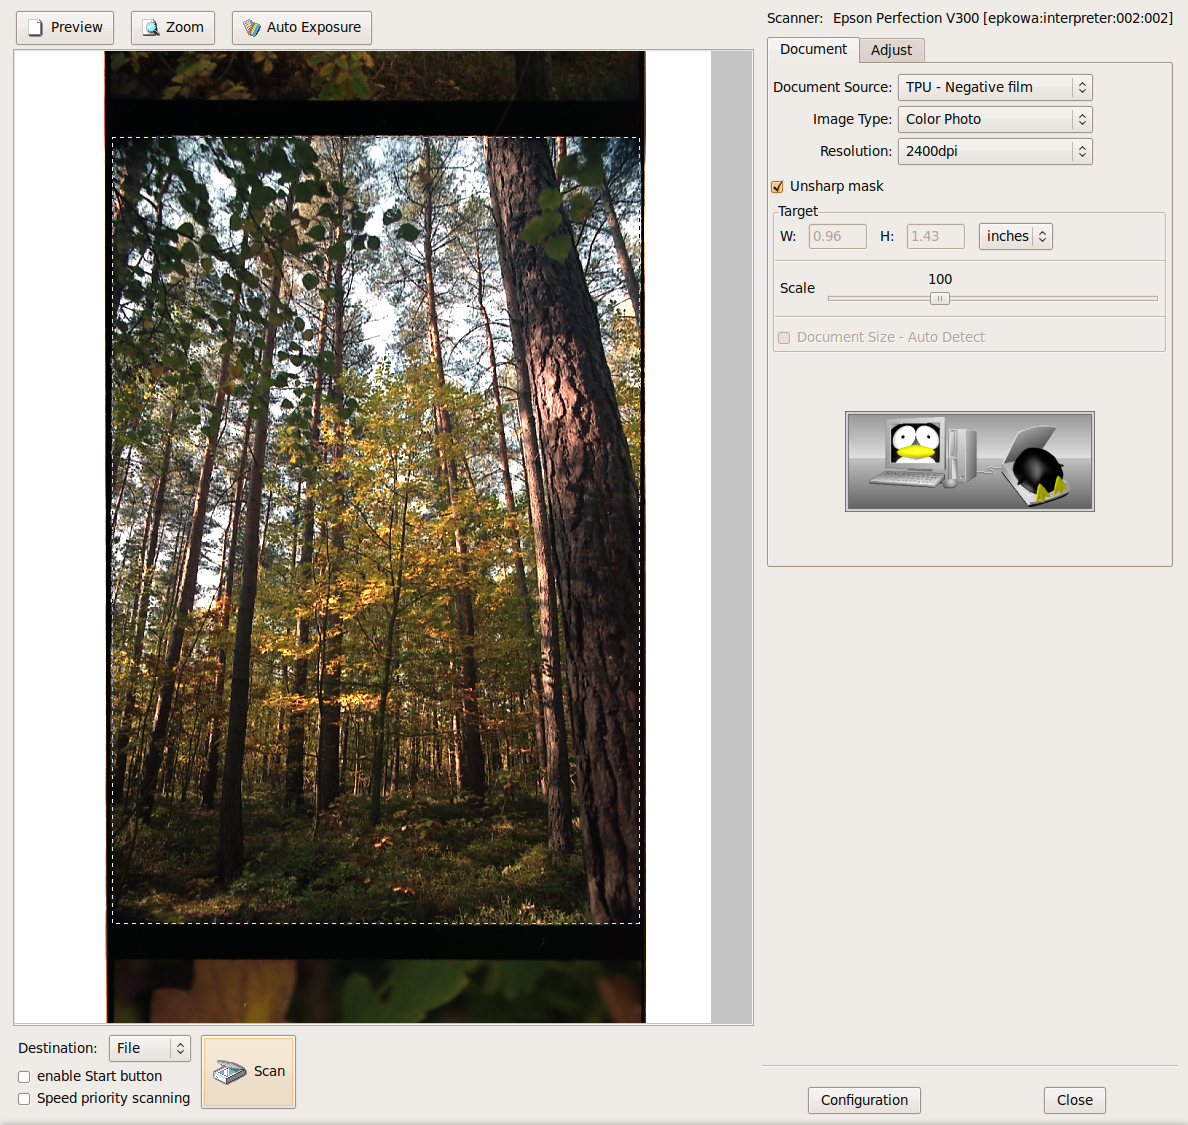Toggle the Unsharp mask checkbox
The width and height of the screenshot is (1188, 1125).
(x=777, y=186)
